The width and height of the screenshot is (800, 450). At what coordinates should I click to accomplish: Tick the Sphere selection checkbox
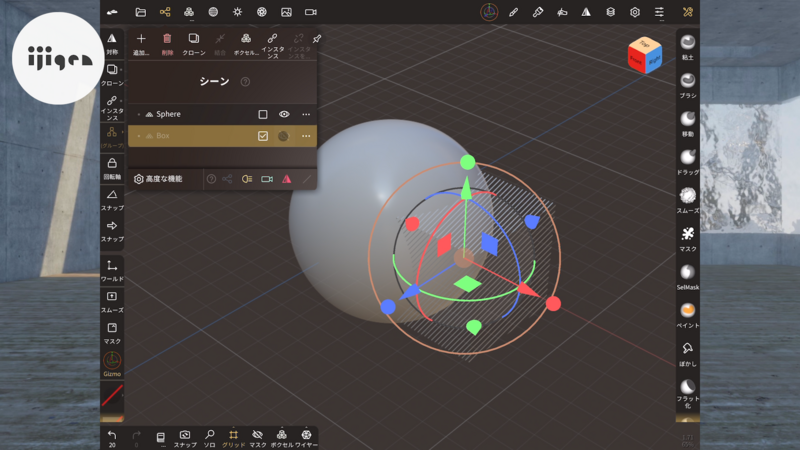263,114
